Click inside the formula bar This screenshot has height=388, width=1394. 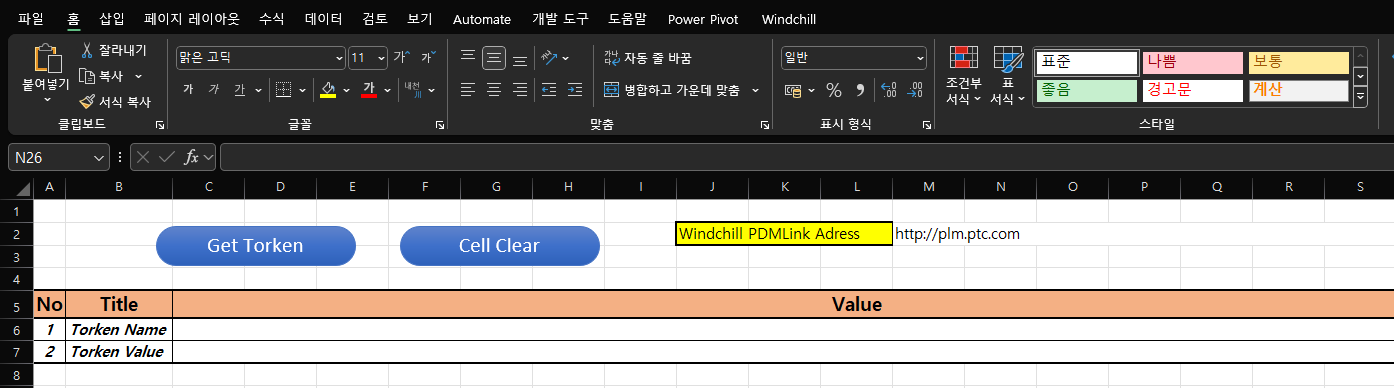pyautogui.click(x=806, y=157)
